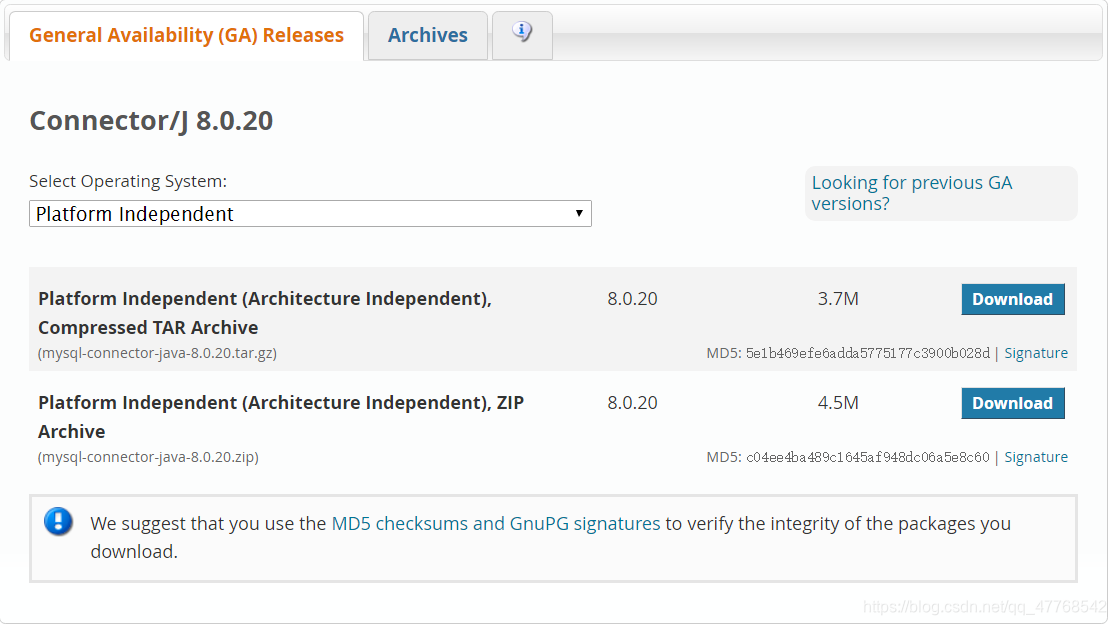1116x625 pixels.
Task: Click the blue exclamation notice icon
Action: coord(58,522)
